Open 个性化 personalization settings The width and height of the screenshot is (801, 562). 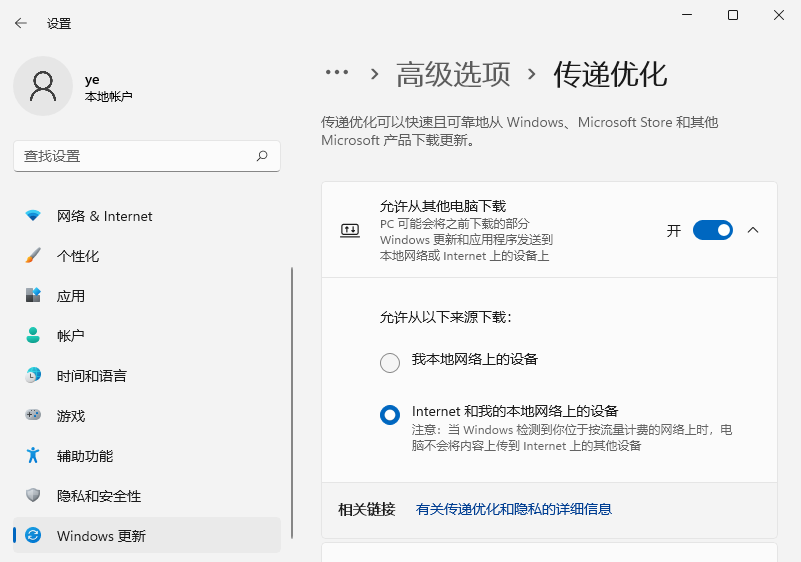click(x=78, y=256)
